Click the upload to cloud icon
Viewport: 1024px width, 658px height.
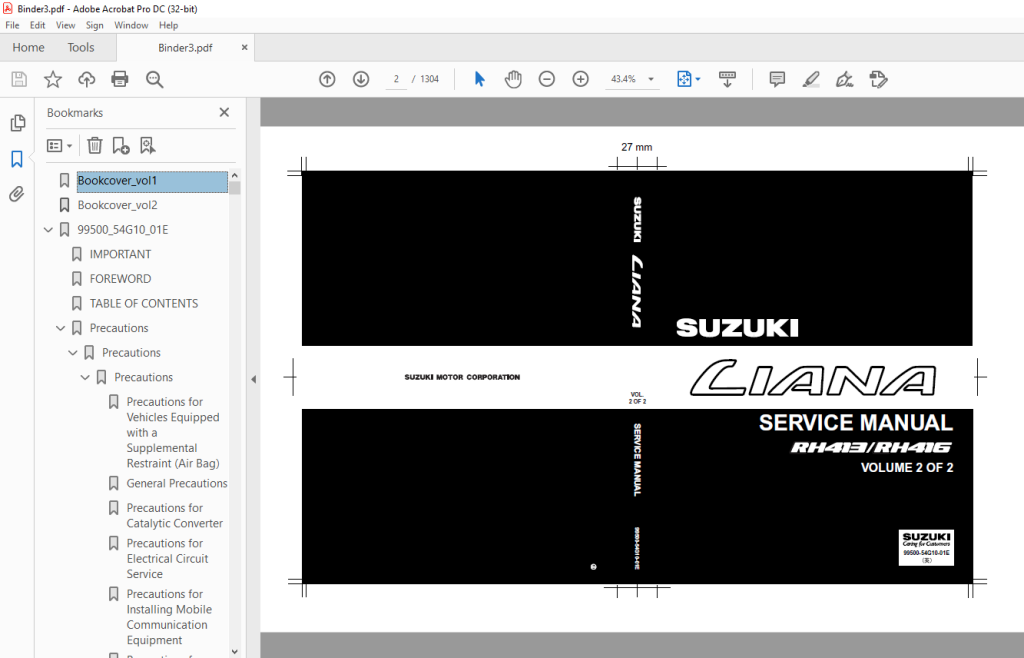click(x=86, y=80)
